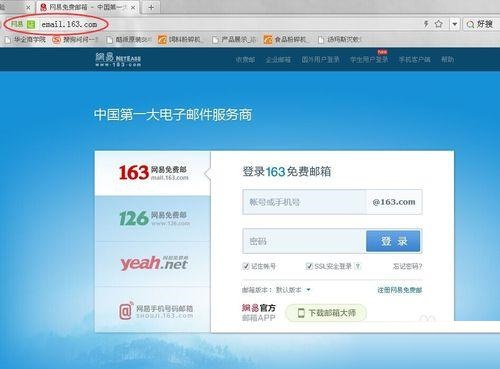Click the address bar showing email.163.com

[69, 24]
